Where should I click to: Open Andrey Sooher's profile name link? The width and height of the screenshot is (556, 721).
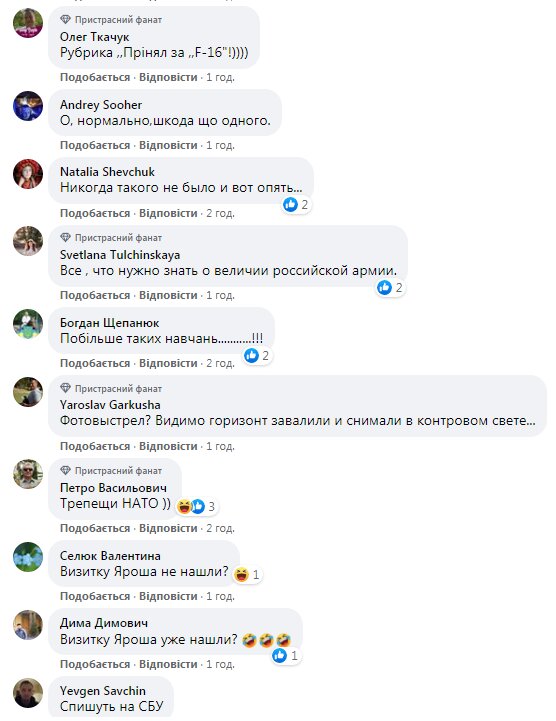point(101,105)
